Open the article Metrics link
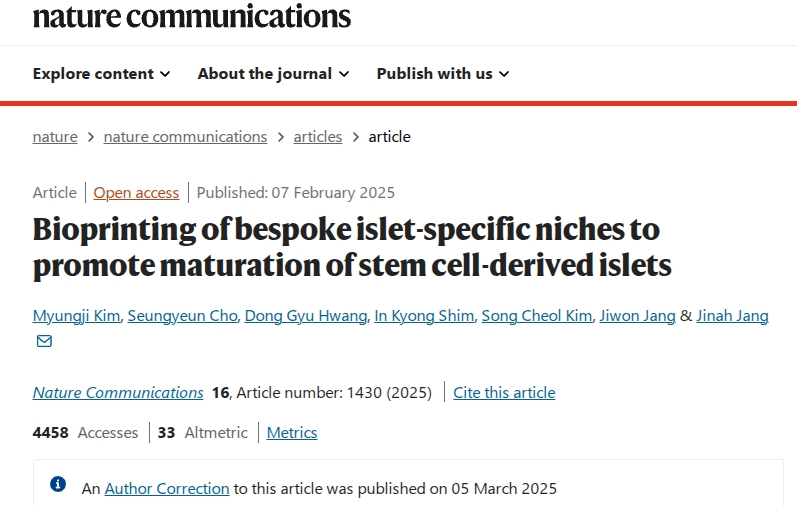The width and height of the screenshot is (797, 506). (x=291, y=433)
